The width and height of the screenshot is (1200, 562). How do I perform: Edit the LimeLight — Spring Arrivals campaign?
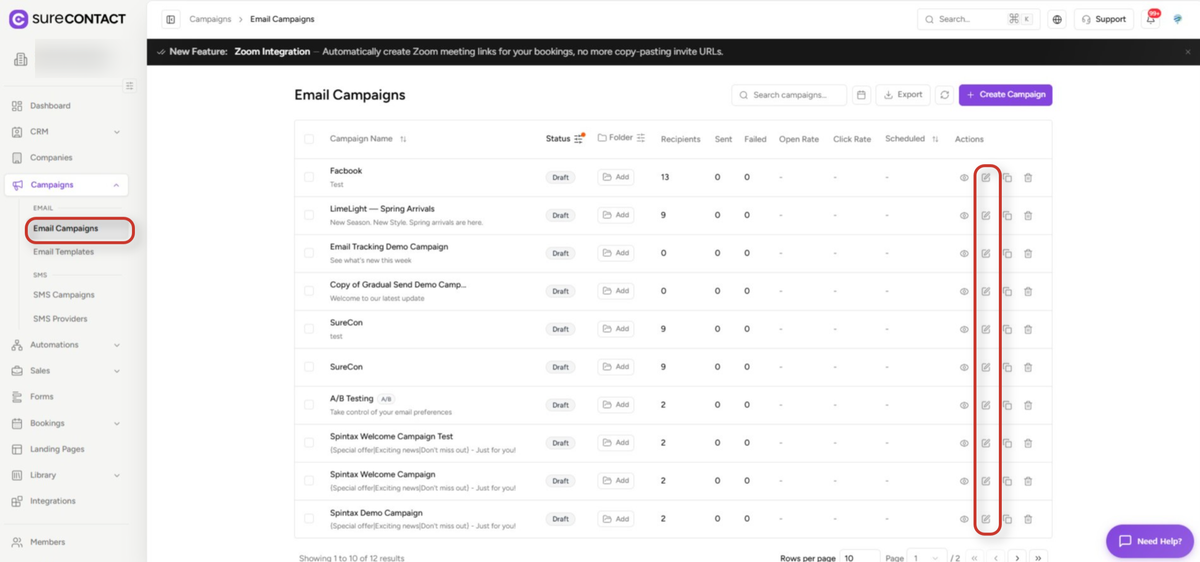tap(985, 216)
